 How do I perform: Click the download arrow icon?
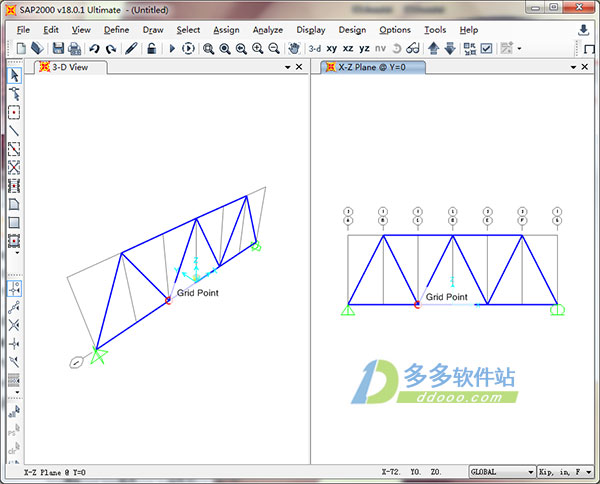[583, 30]
